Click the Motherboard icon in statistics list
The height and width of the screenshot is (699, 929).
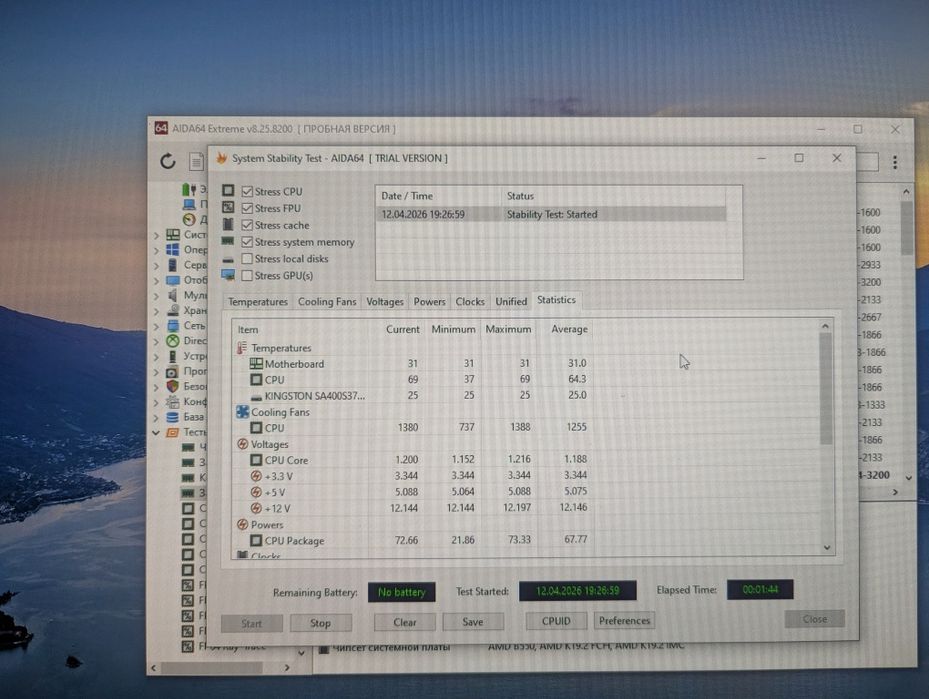(256, 363)
